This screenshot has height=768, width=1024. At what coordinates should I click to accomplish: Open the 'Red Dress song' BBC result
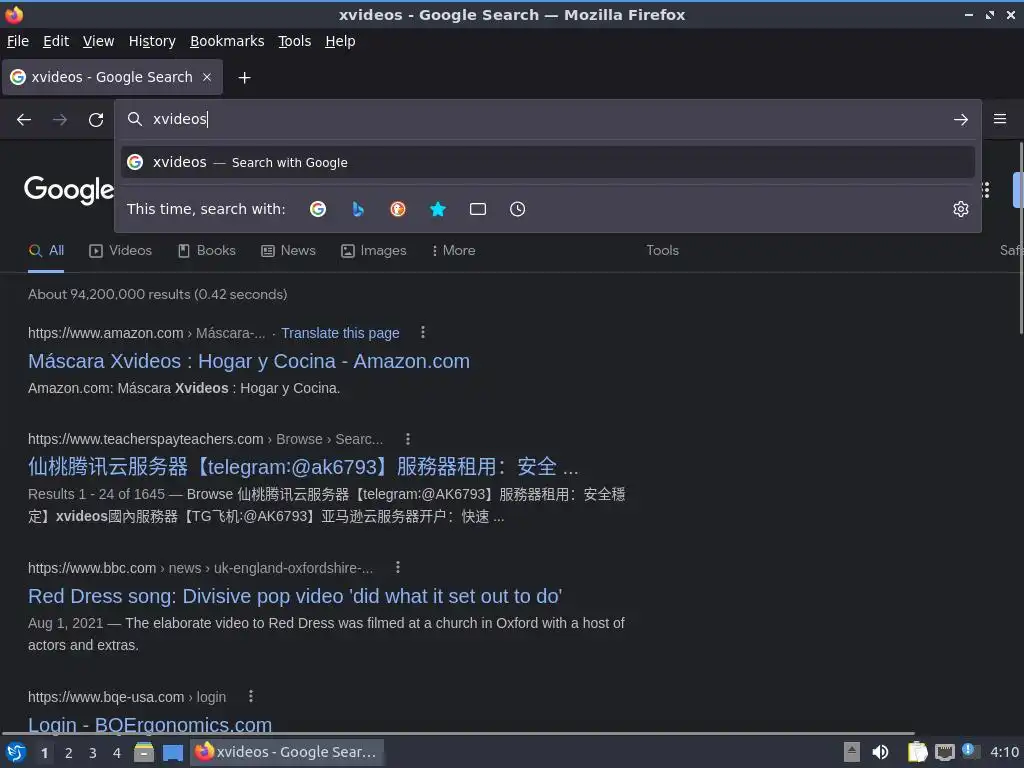(295, 596)
